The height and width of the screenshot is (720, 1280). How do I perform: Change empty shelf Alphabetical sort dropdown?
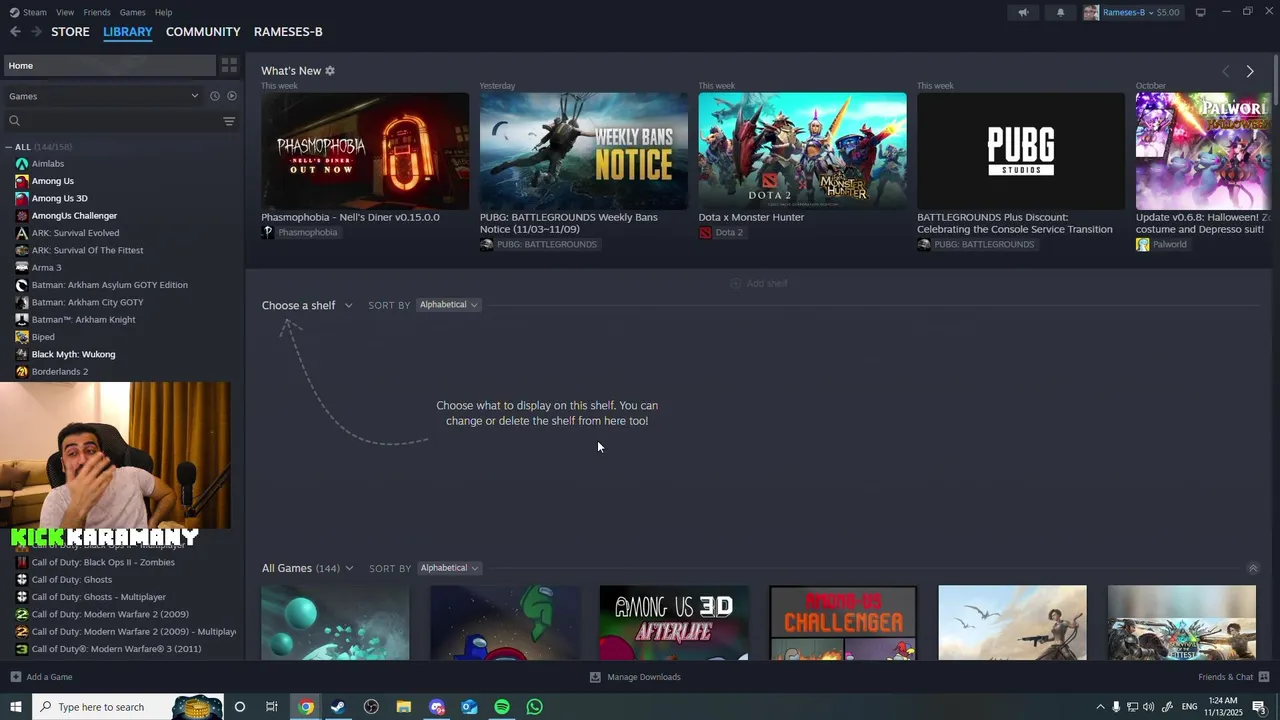pos(448,305)
